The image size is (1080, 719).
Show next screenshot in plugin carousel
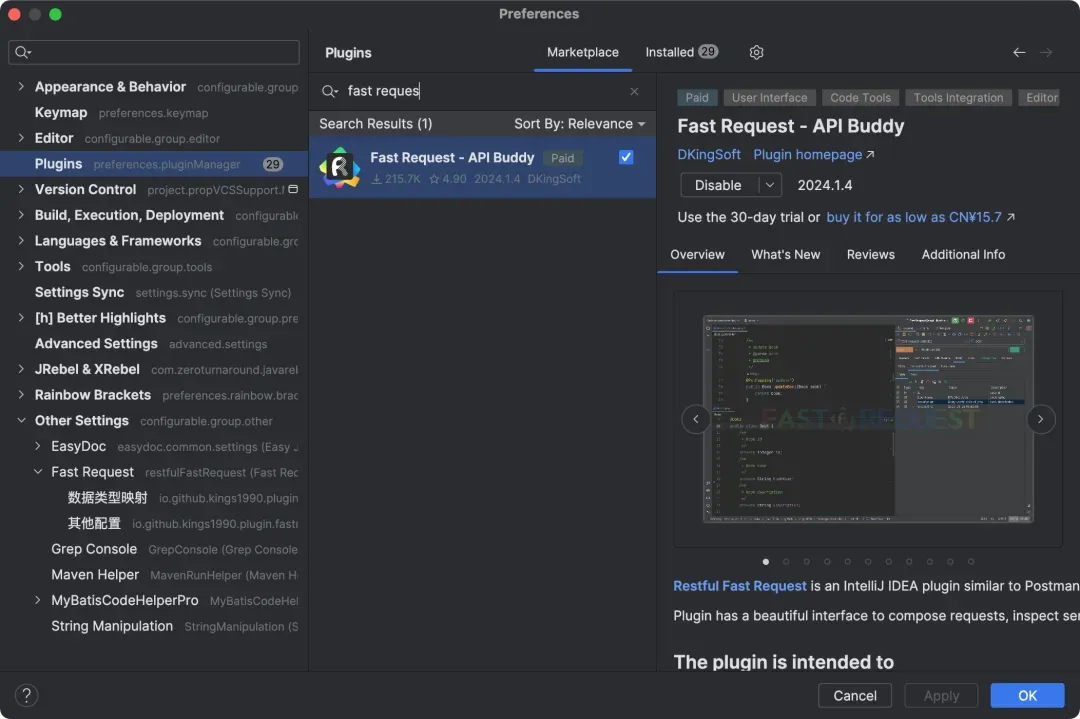tap(1041, 419)
